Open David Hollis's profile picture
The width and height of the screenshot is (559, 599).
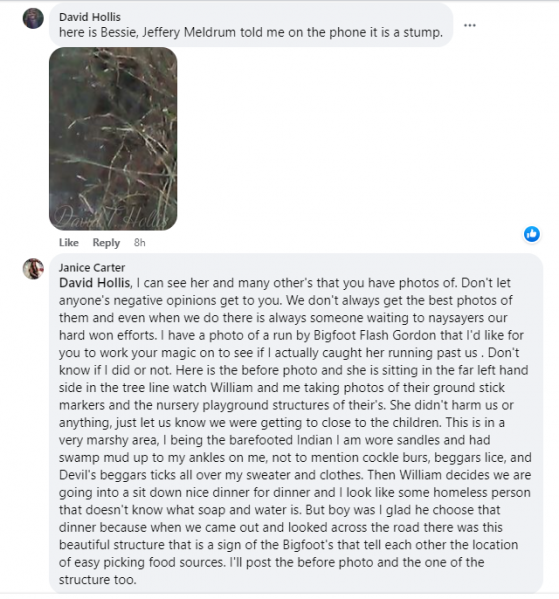click(x=33, y=18)
